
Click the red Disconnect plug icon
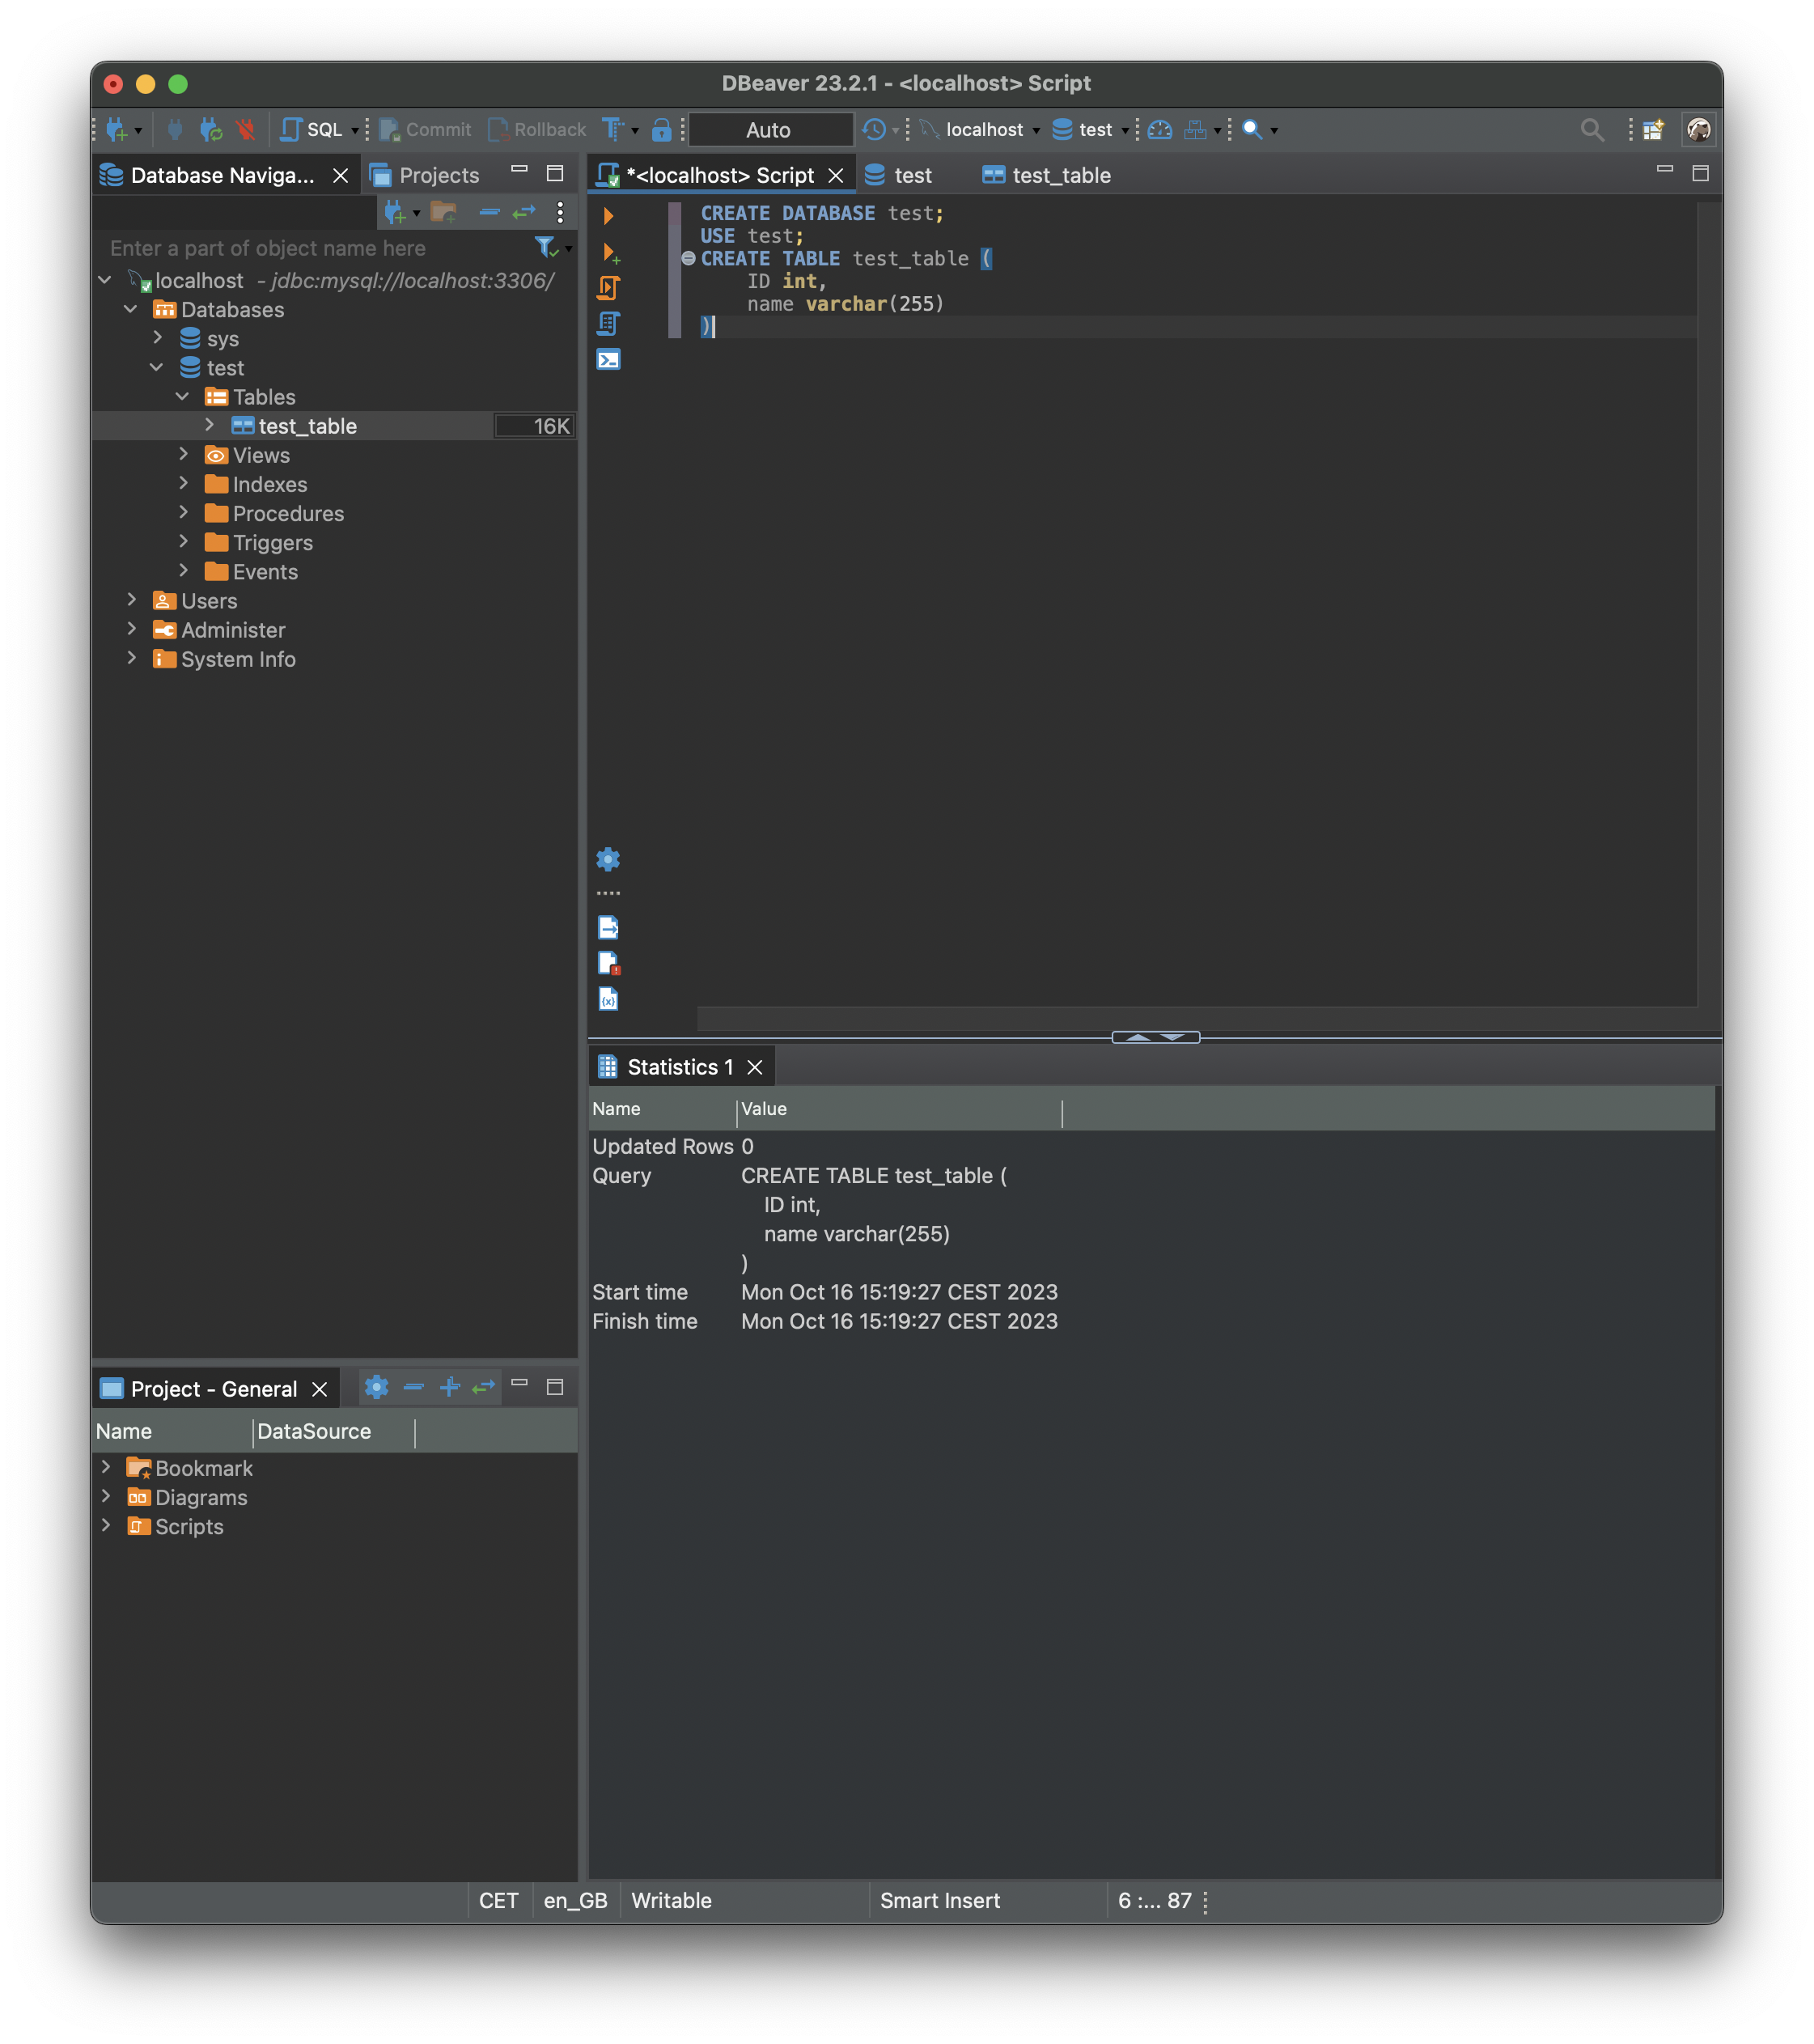tap(245, 130)
